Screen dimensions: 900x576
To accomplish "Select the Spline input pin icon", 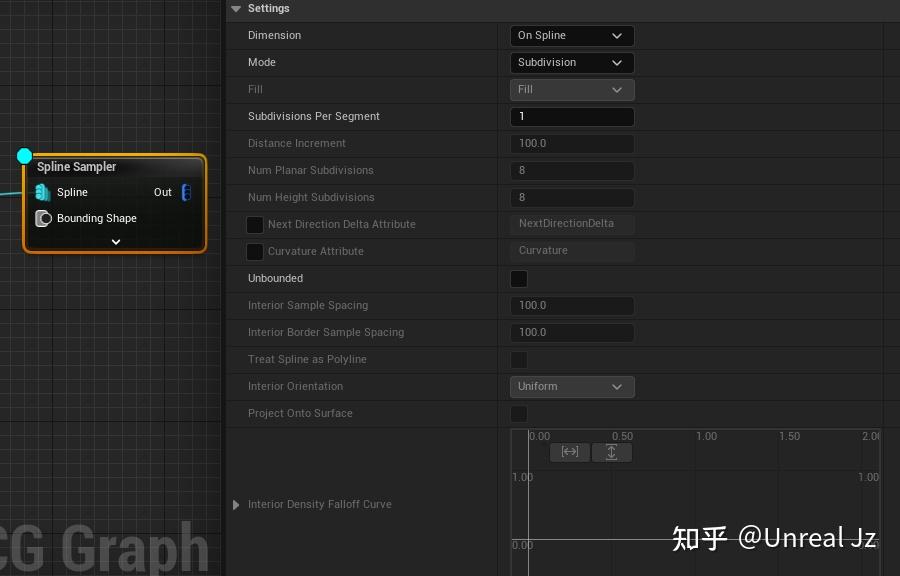I will tap(42, 192).
